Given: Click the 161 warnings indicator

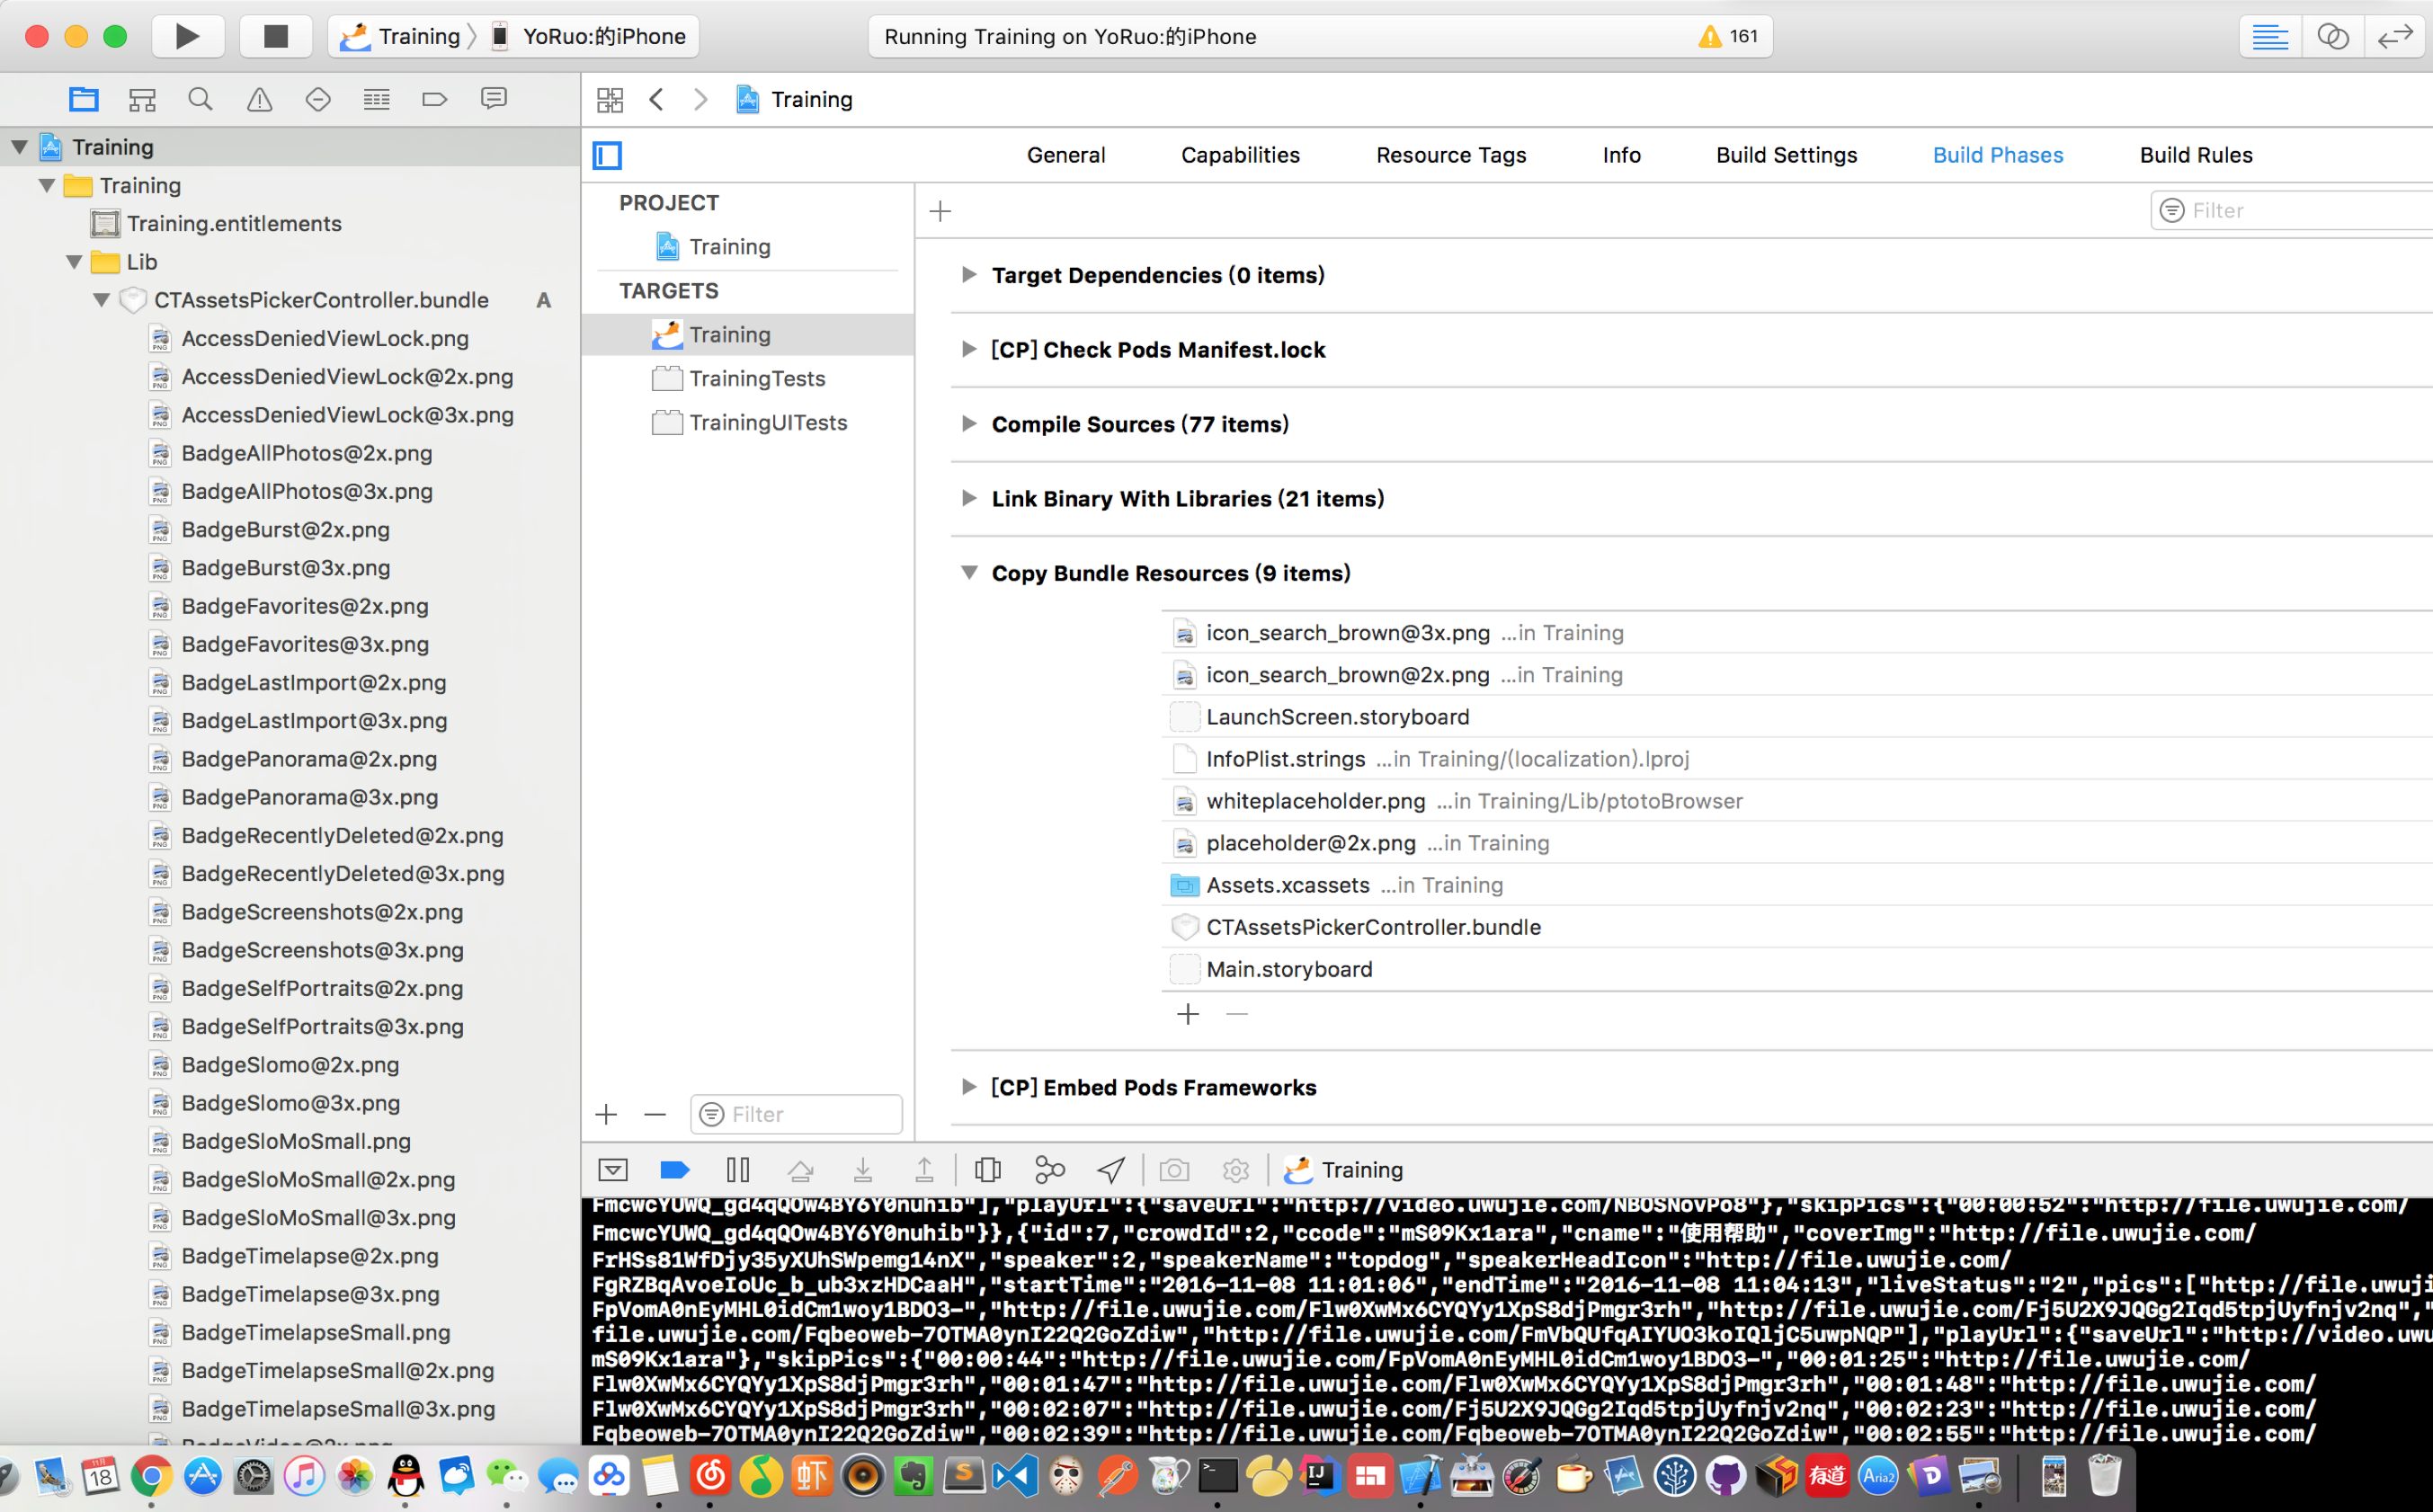Looking at the screenshot, I should pyautogui.click(x=1728, y=37).
